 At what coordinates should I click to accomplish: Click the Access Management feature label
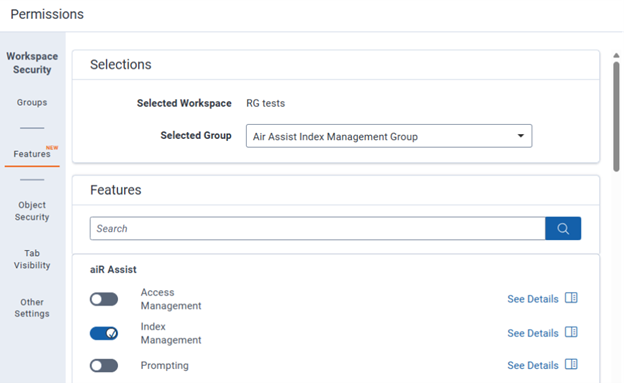171,299
